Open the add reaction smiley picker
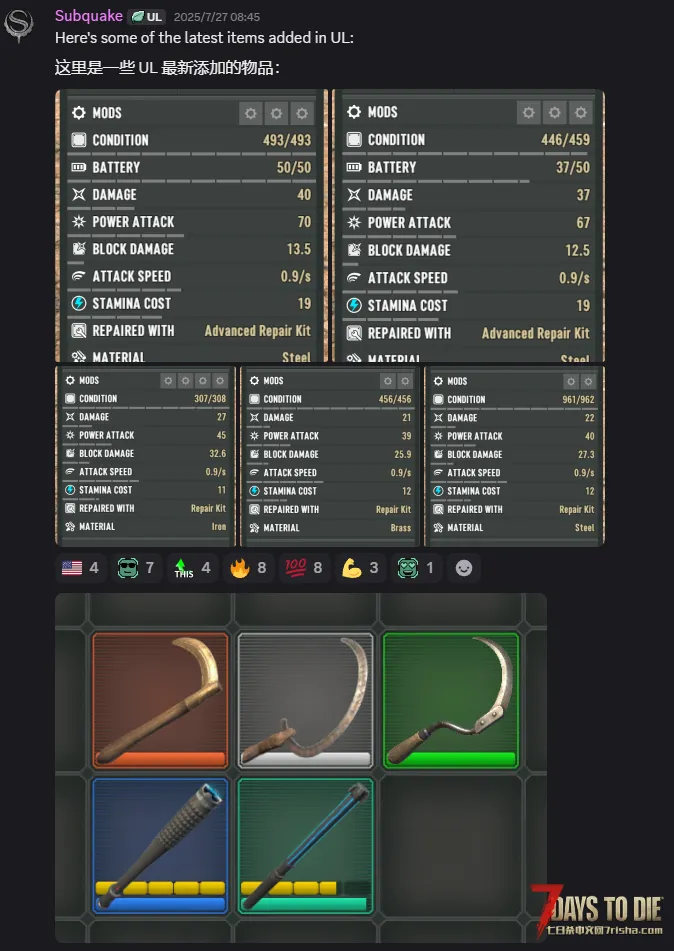674x951 pixels. [464, 568]
